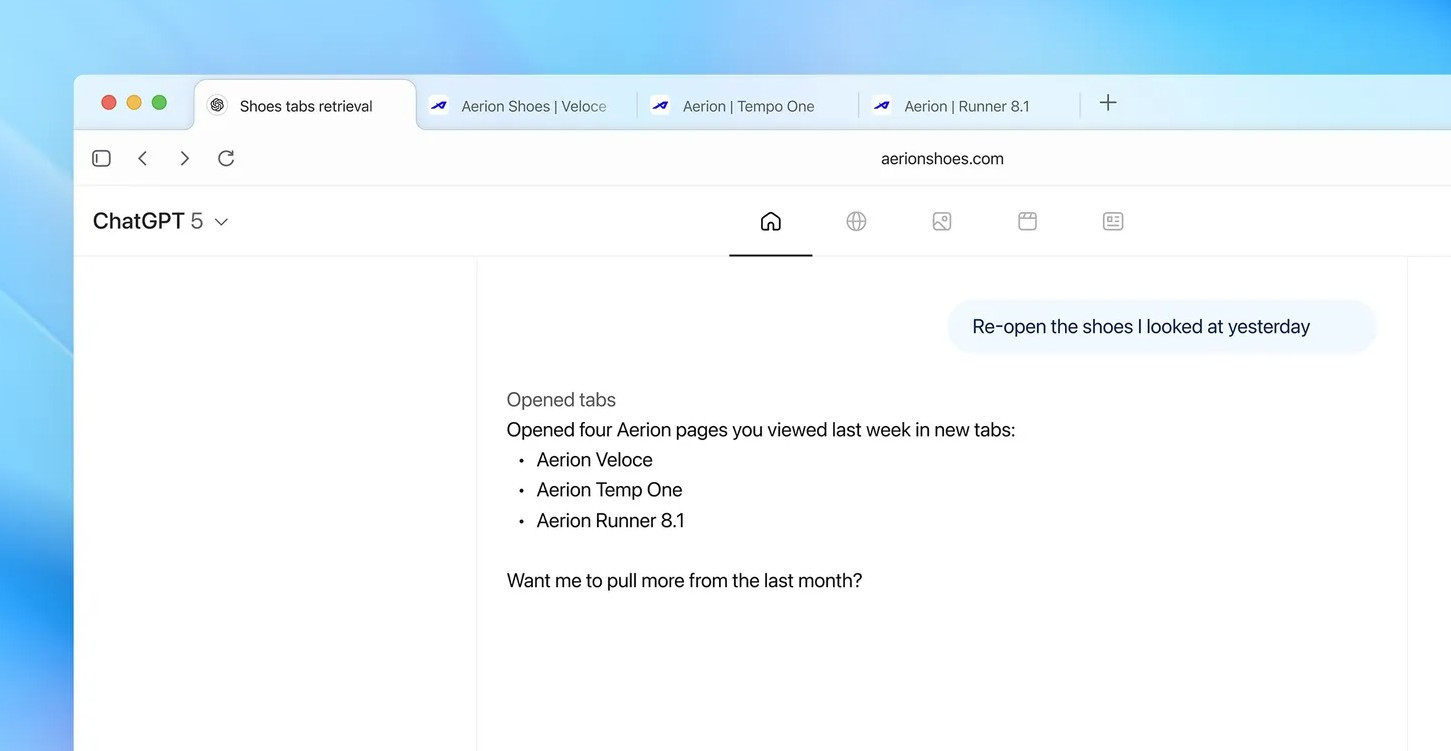Select the Aerion | Runner 8.1 tab
This screenshot has height=751, width=1451.
coord(966,106)
